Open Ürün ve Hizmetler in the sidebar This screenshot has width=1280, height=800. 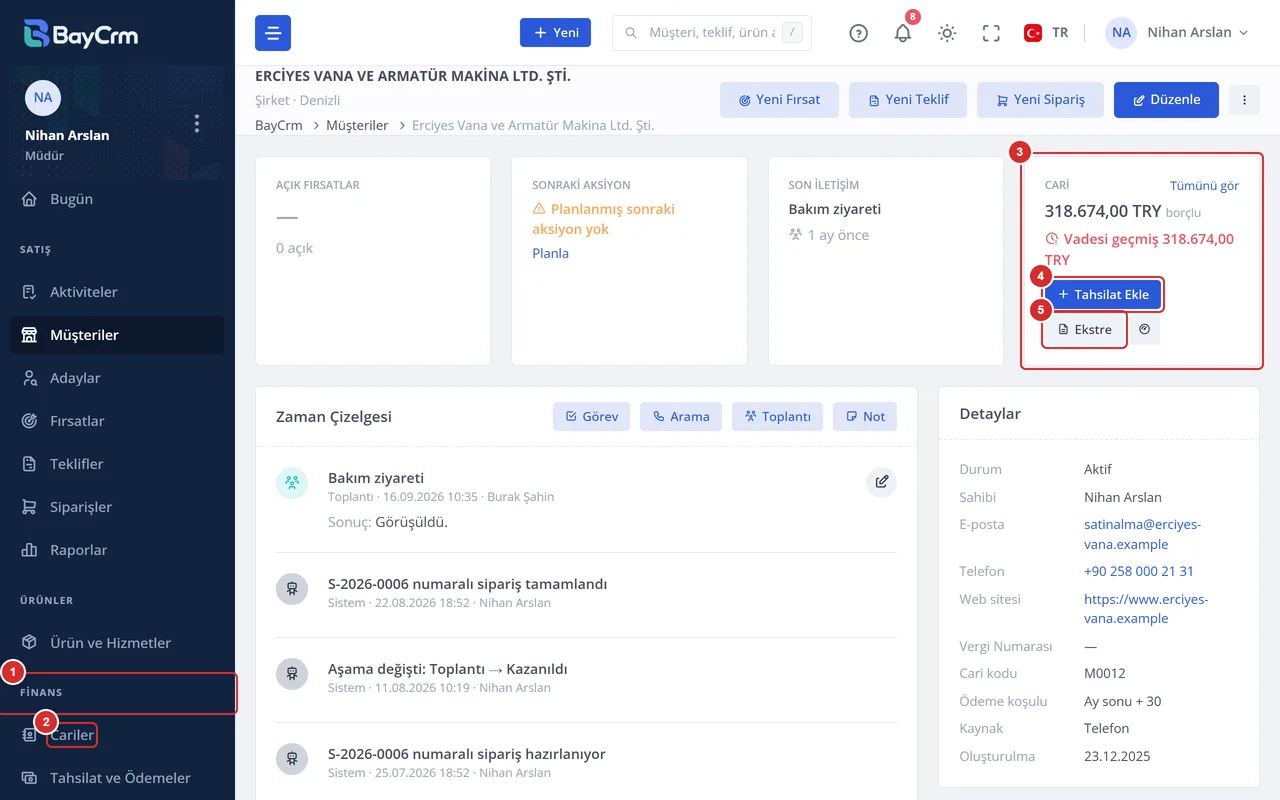[117, 643]
